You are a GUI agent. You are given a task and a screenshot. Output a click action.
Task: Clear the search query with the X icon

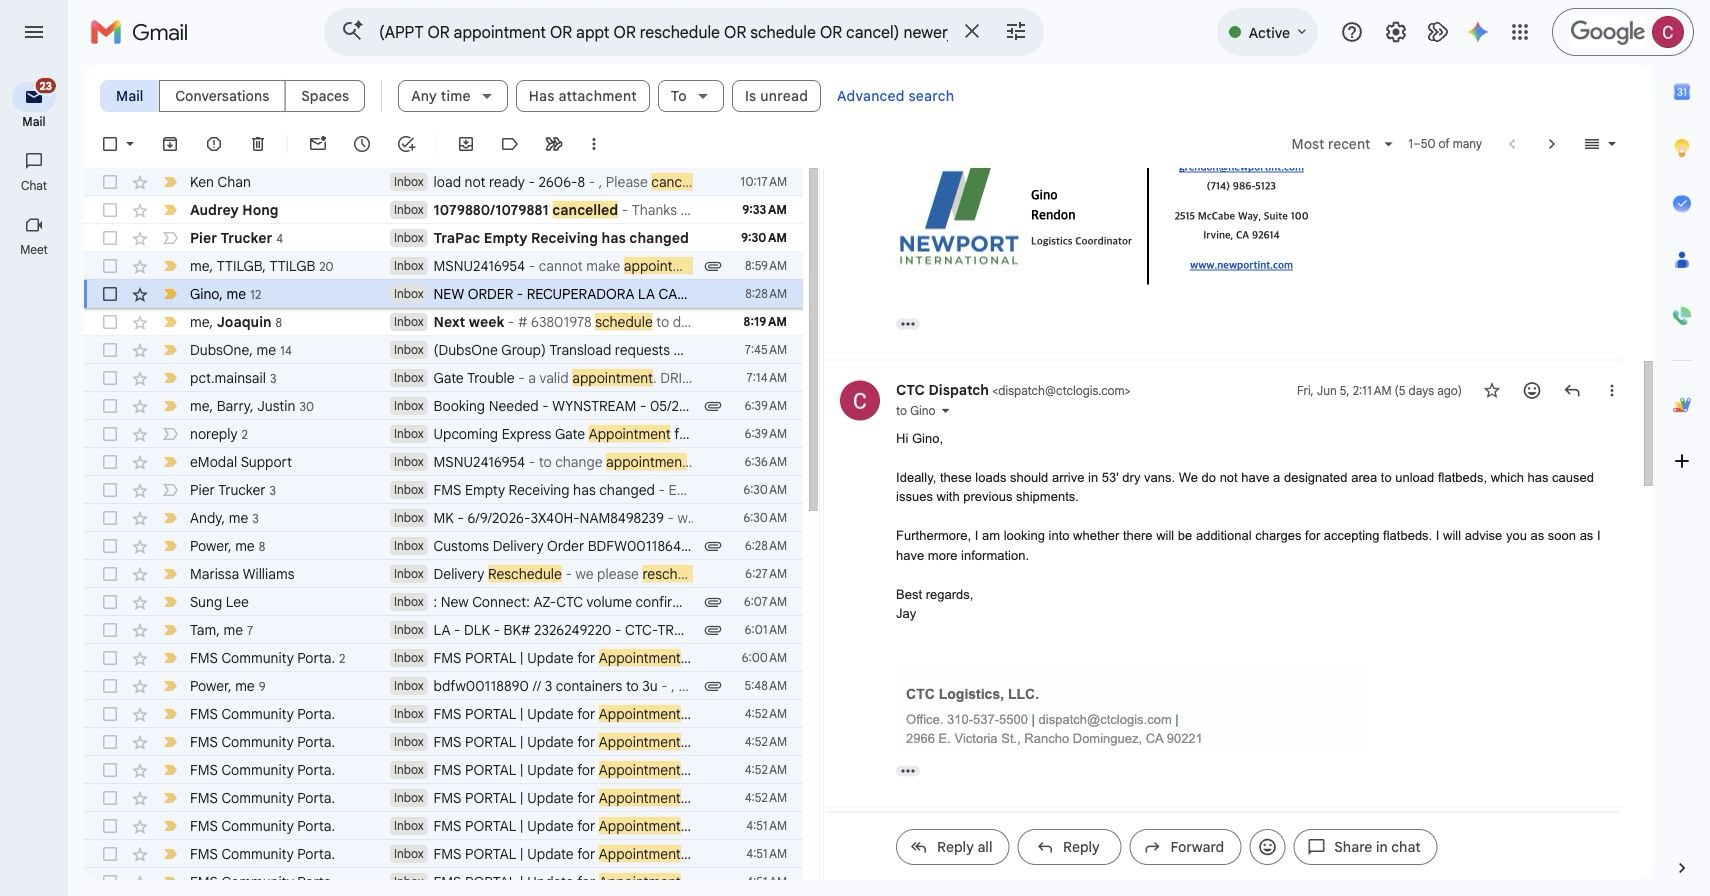pyautogui.click(x=972, y=32)
